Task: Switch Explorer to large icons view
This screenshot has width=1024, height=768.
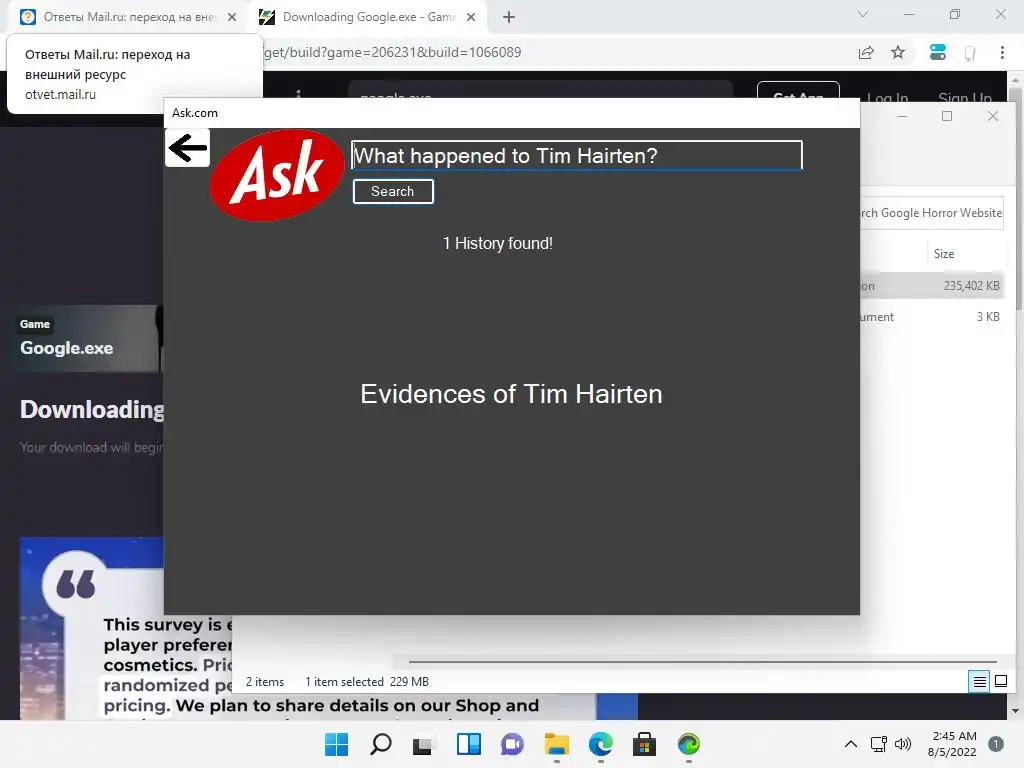Action: click(1000, 682)
